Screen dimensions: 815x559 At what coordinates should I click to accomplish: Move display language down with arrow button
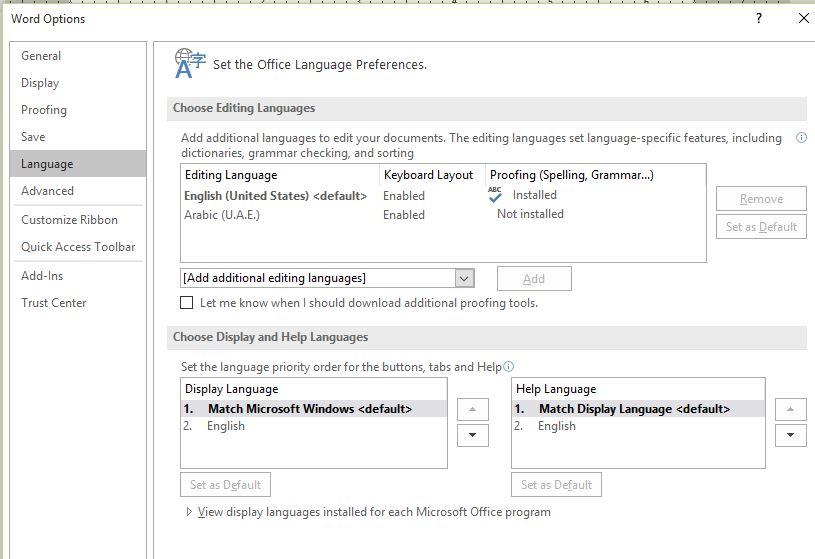click(x=472, y=435)
